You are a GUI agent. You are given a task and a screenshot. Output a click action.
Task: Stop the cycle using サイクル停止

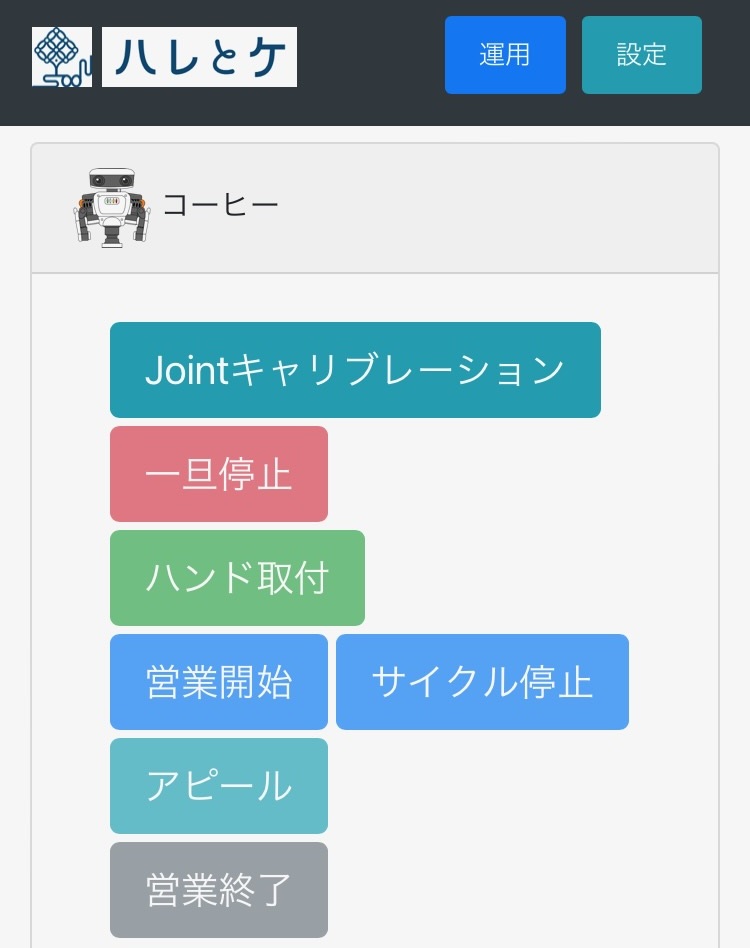click(x=482, y=682)
